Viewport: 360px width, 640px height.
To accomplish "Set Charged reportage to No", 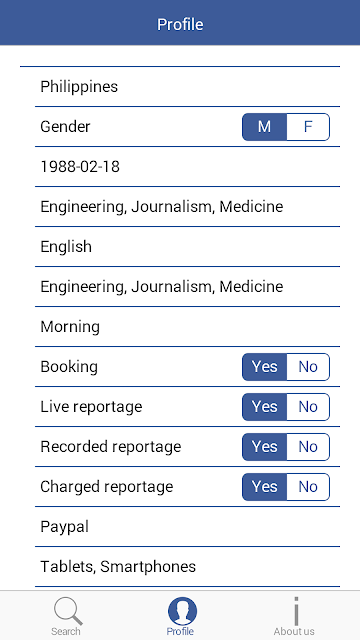I will click(x=308, y=487).
